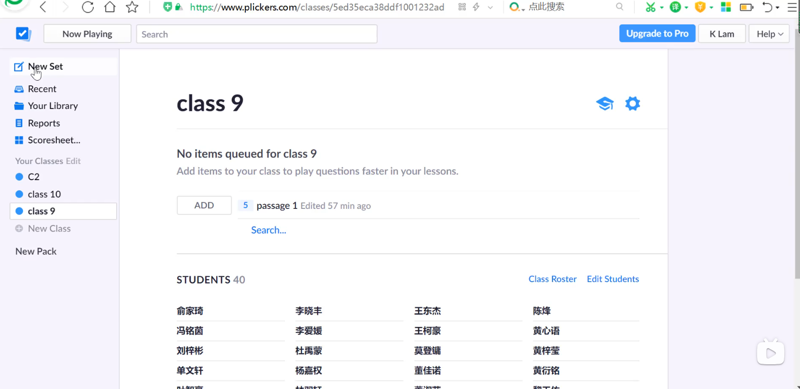This screenshot has width=800, height=389.
Task: Click Upgrade to Pro button
Action: [657, 34]
